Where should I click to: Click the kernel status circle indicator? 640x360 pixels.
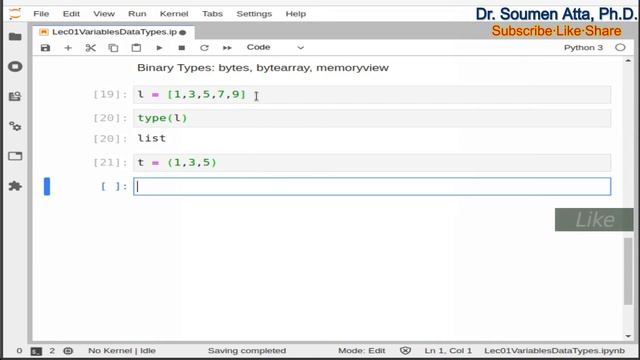pos(620,47)
